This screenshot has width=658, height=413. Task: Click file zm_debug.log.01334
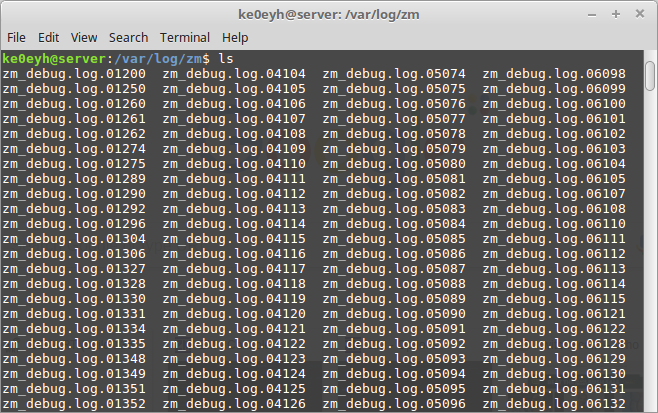pos(74,329)
